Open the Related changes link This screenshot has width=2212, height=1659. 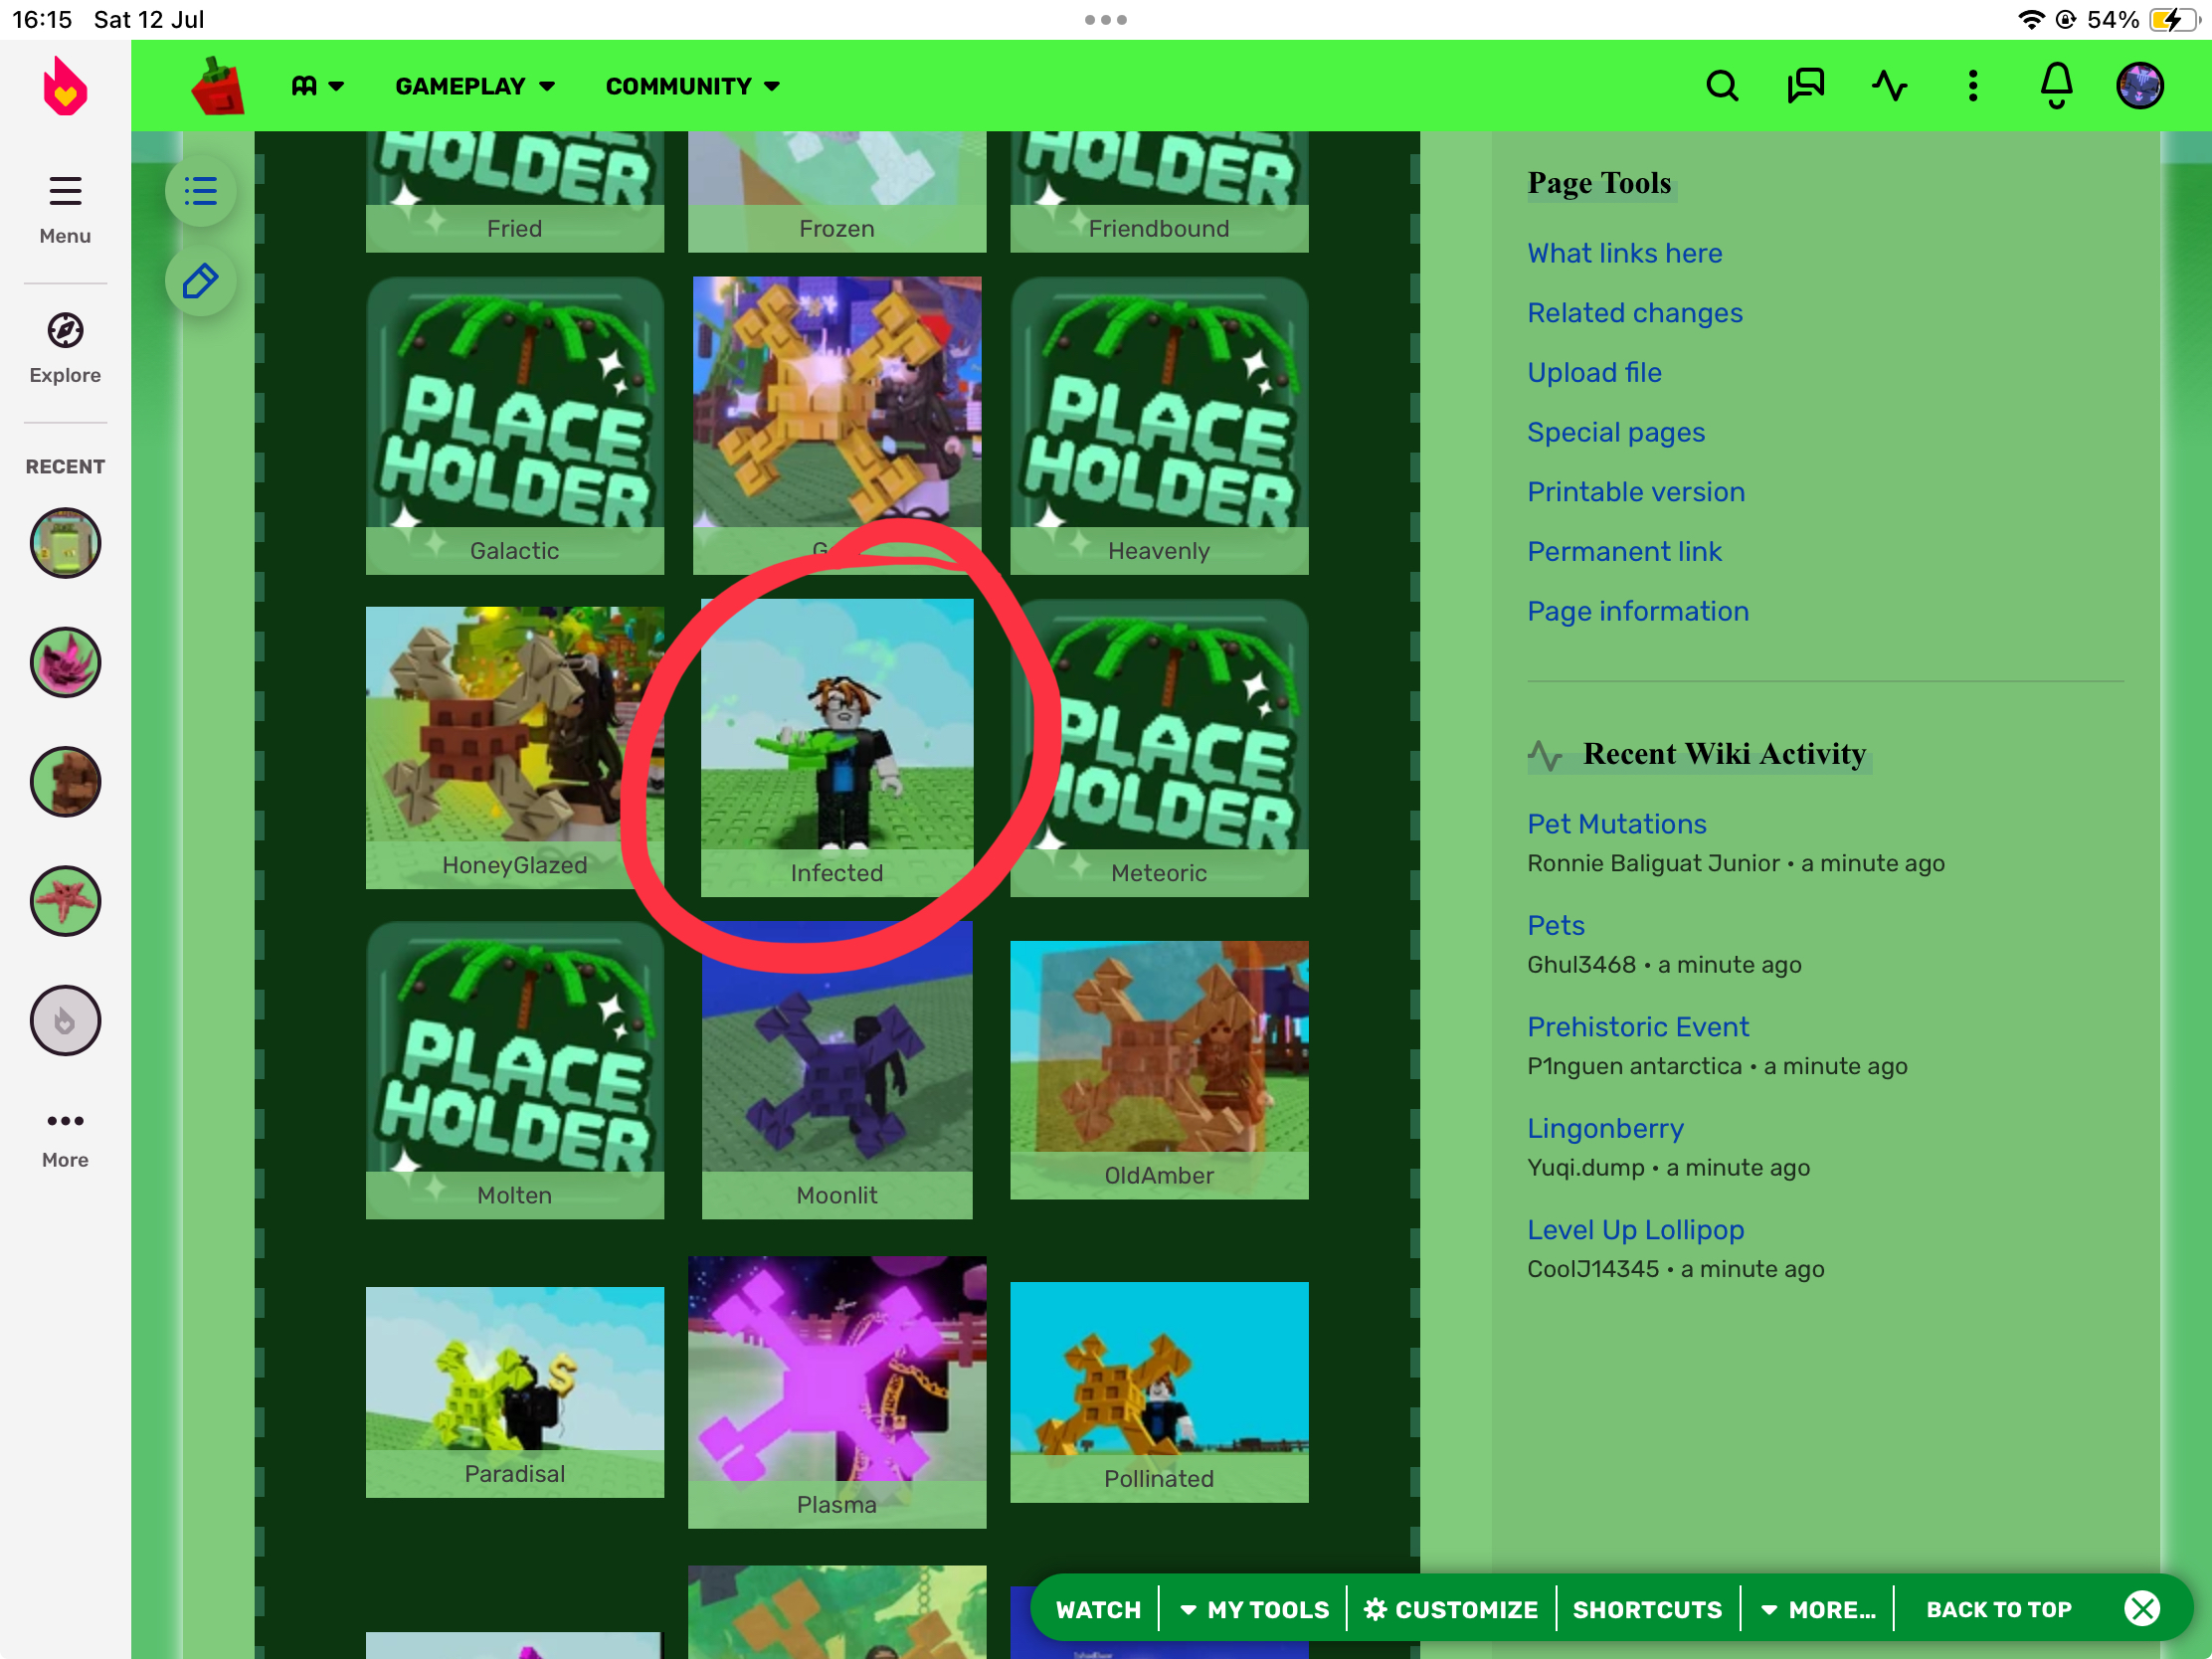click(x=1634, y=313)
